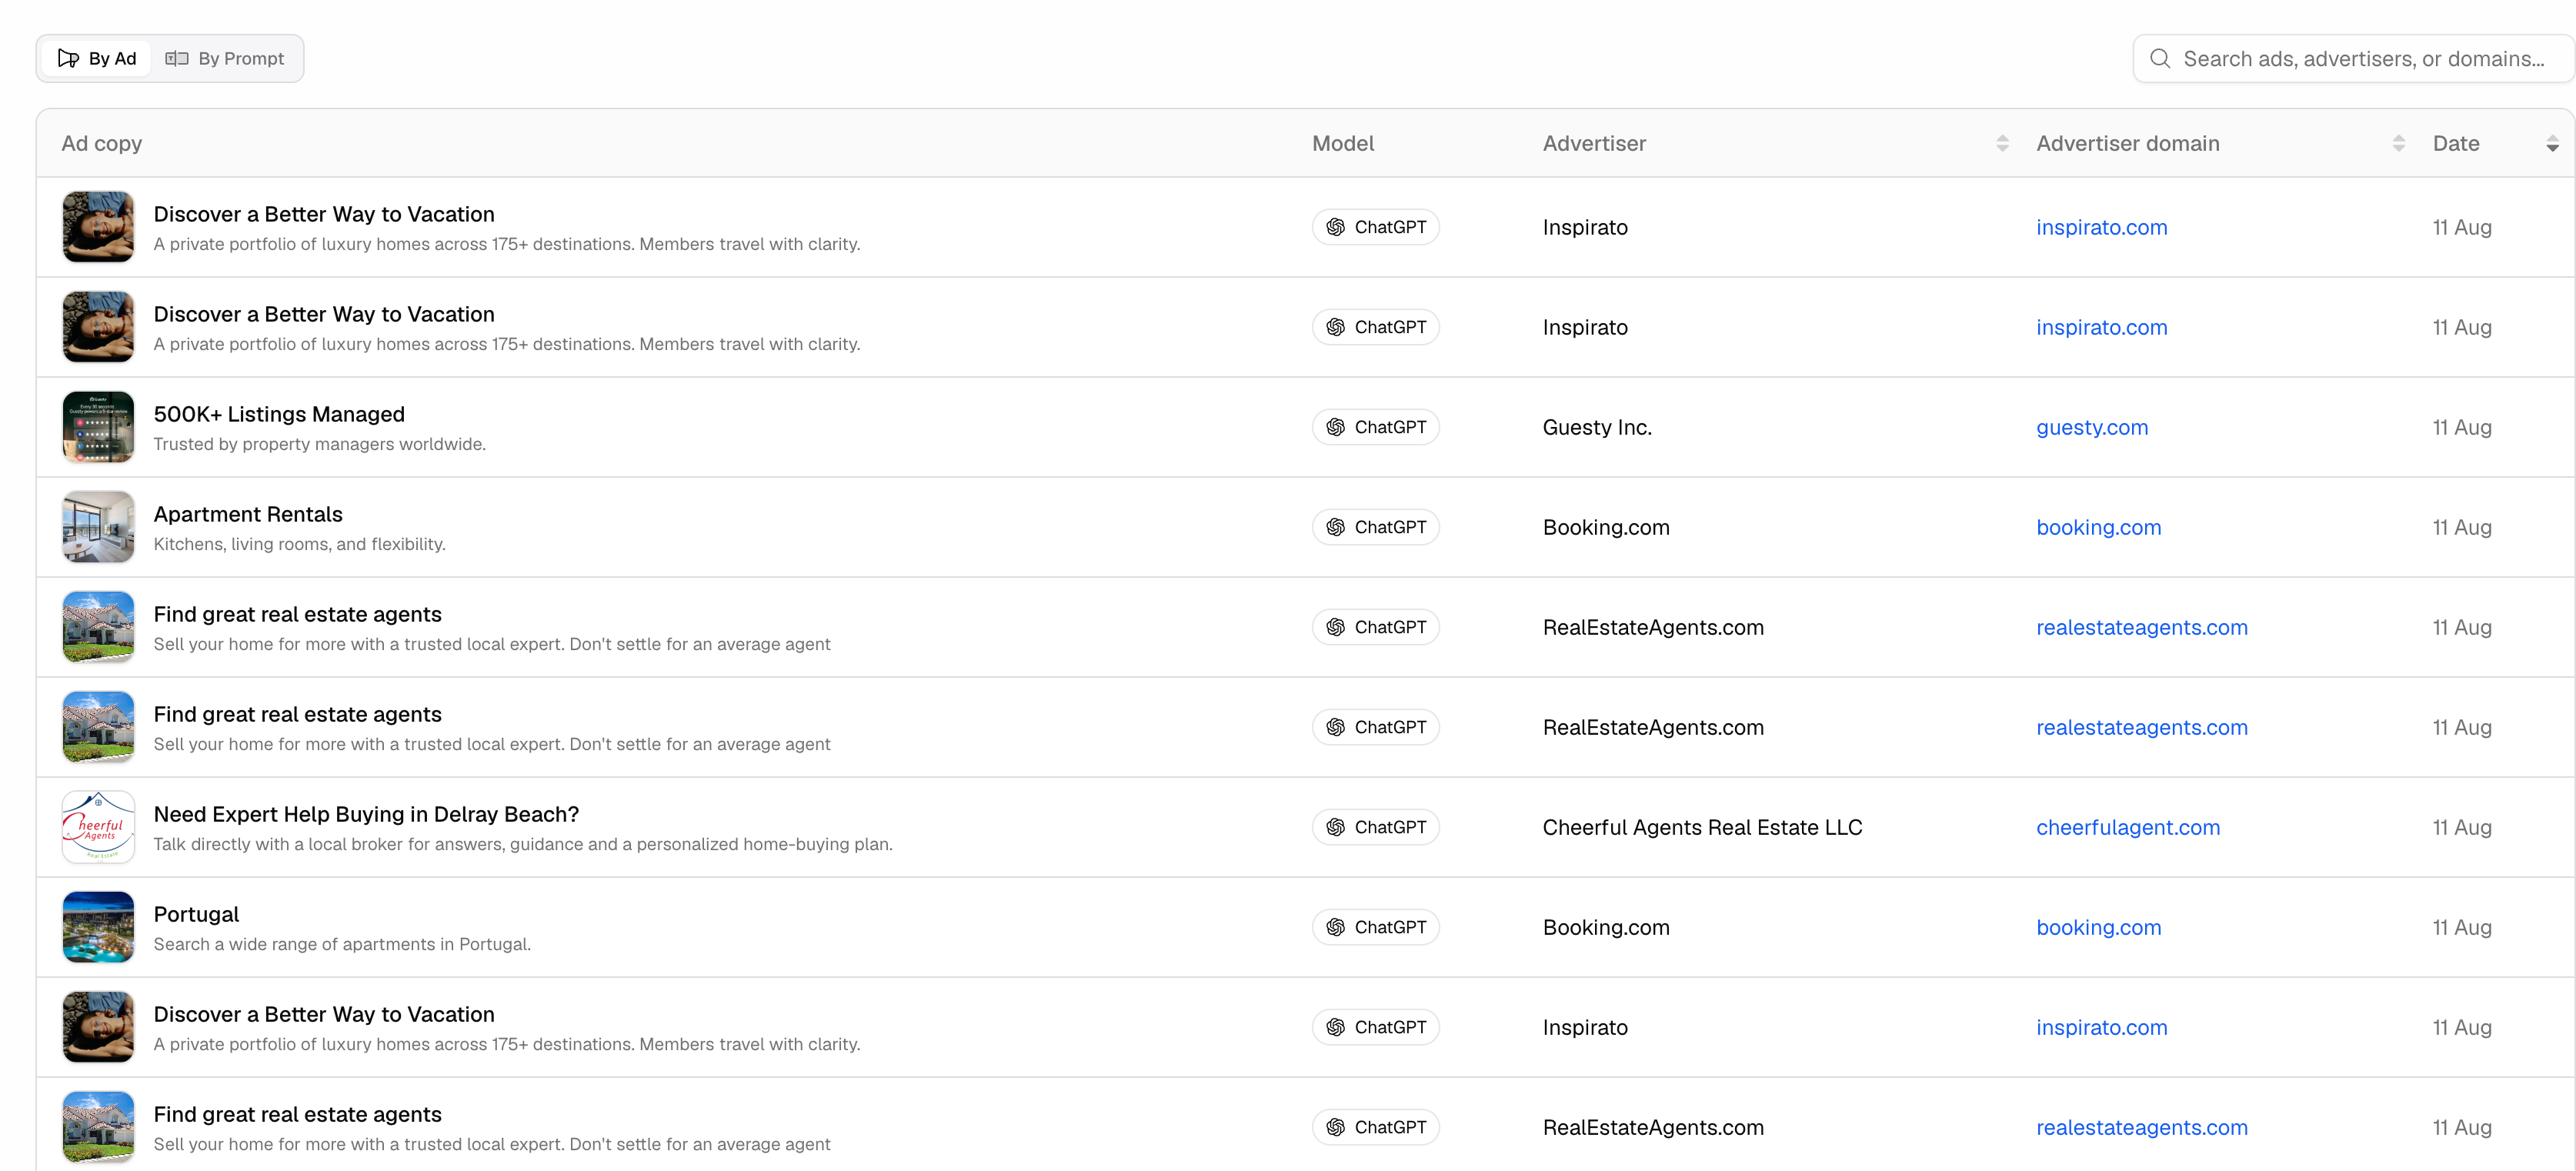Sort by the Advertiser column arrows
The image size is (2576, 1171).
click(x=2002, y=144)
